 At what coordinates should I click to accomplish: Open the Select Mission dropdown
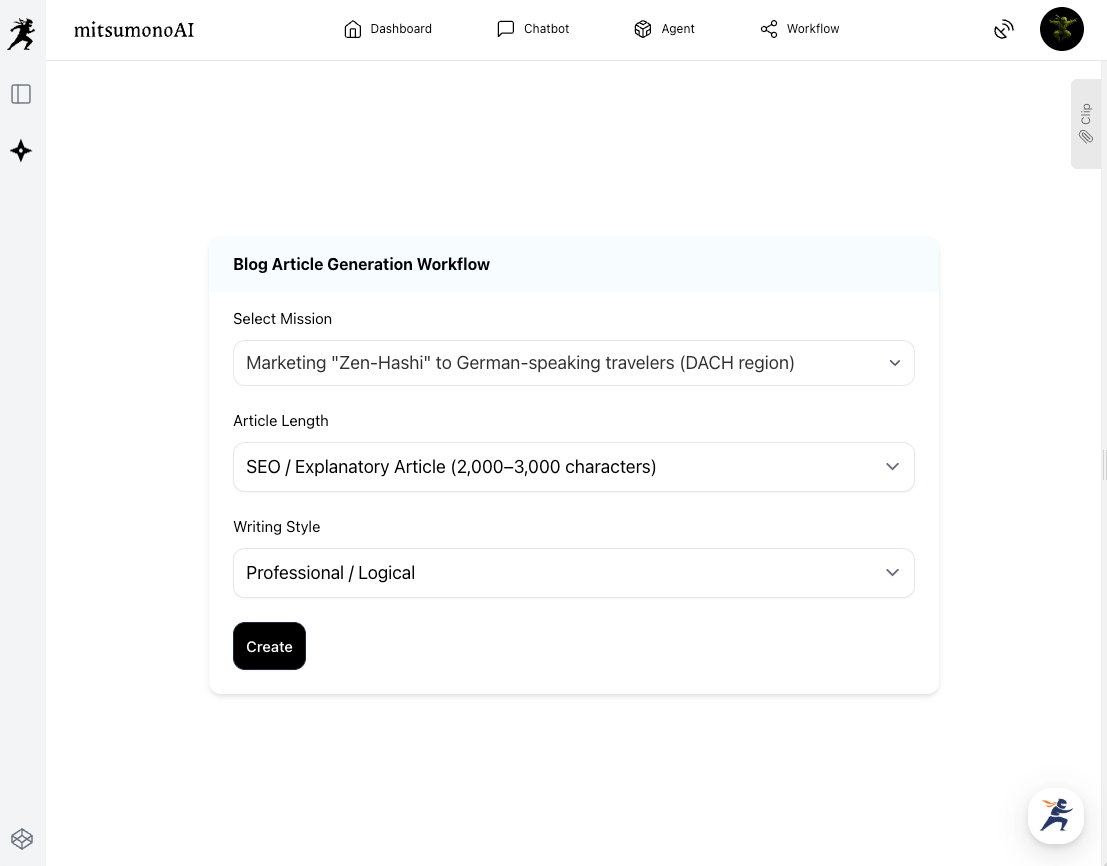click(573, 363)
